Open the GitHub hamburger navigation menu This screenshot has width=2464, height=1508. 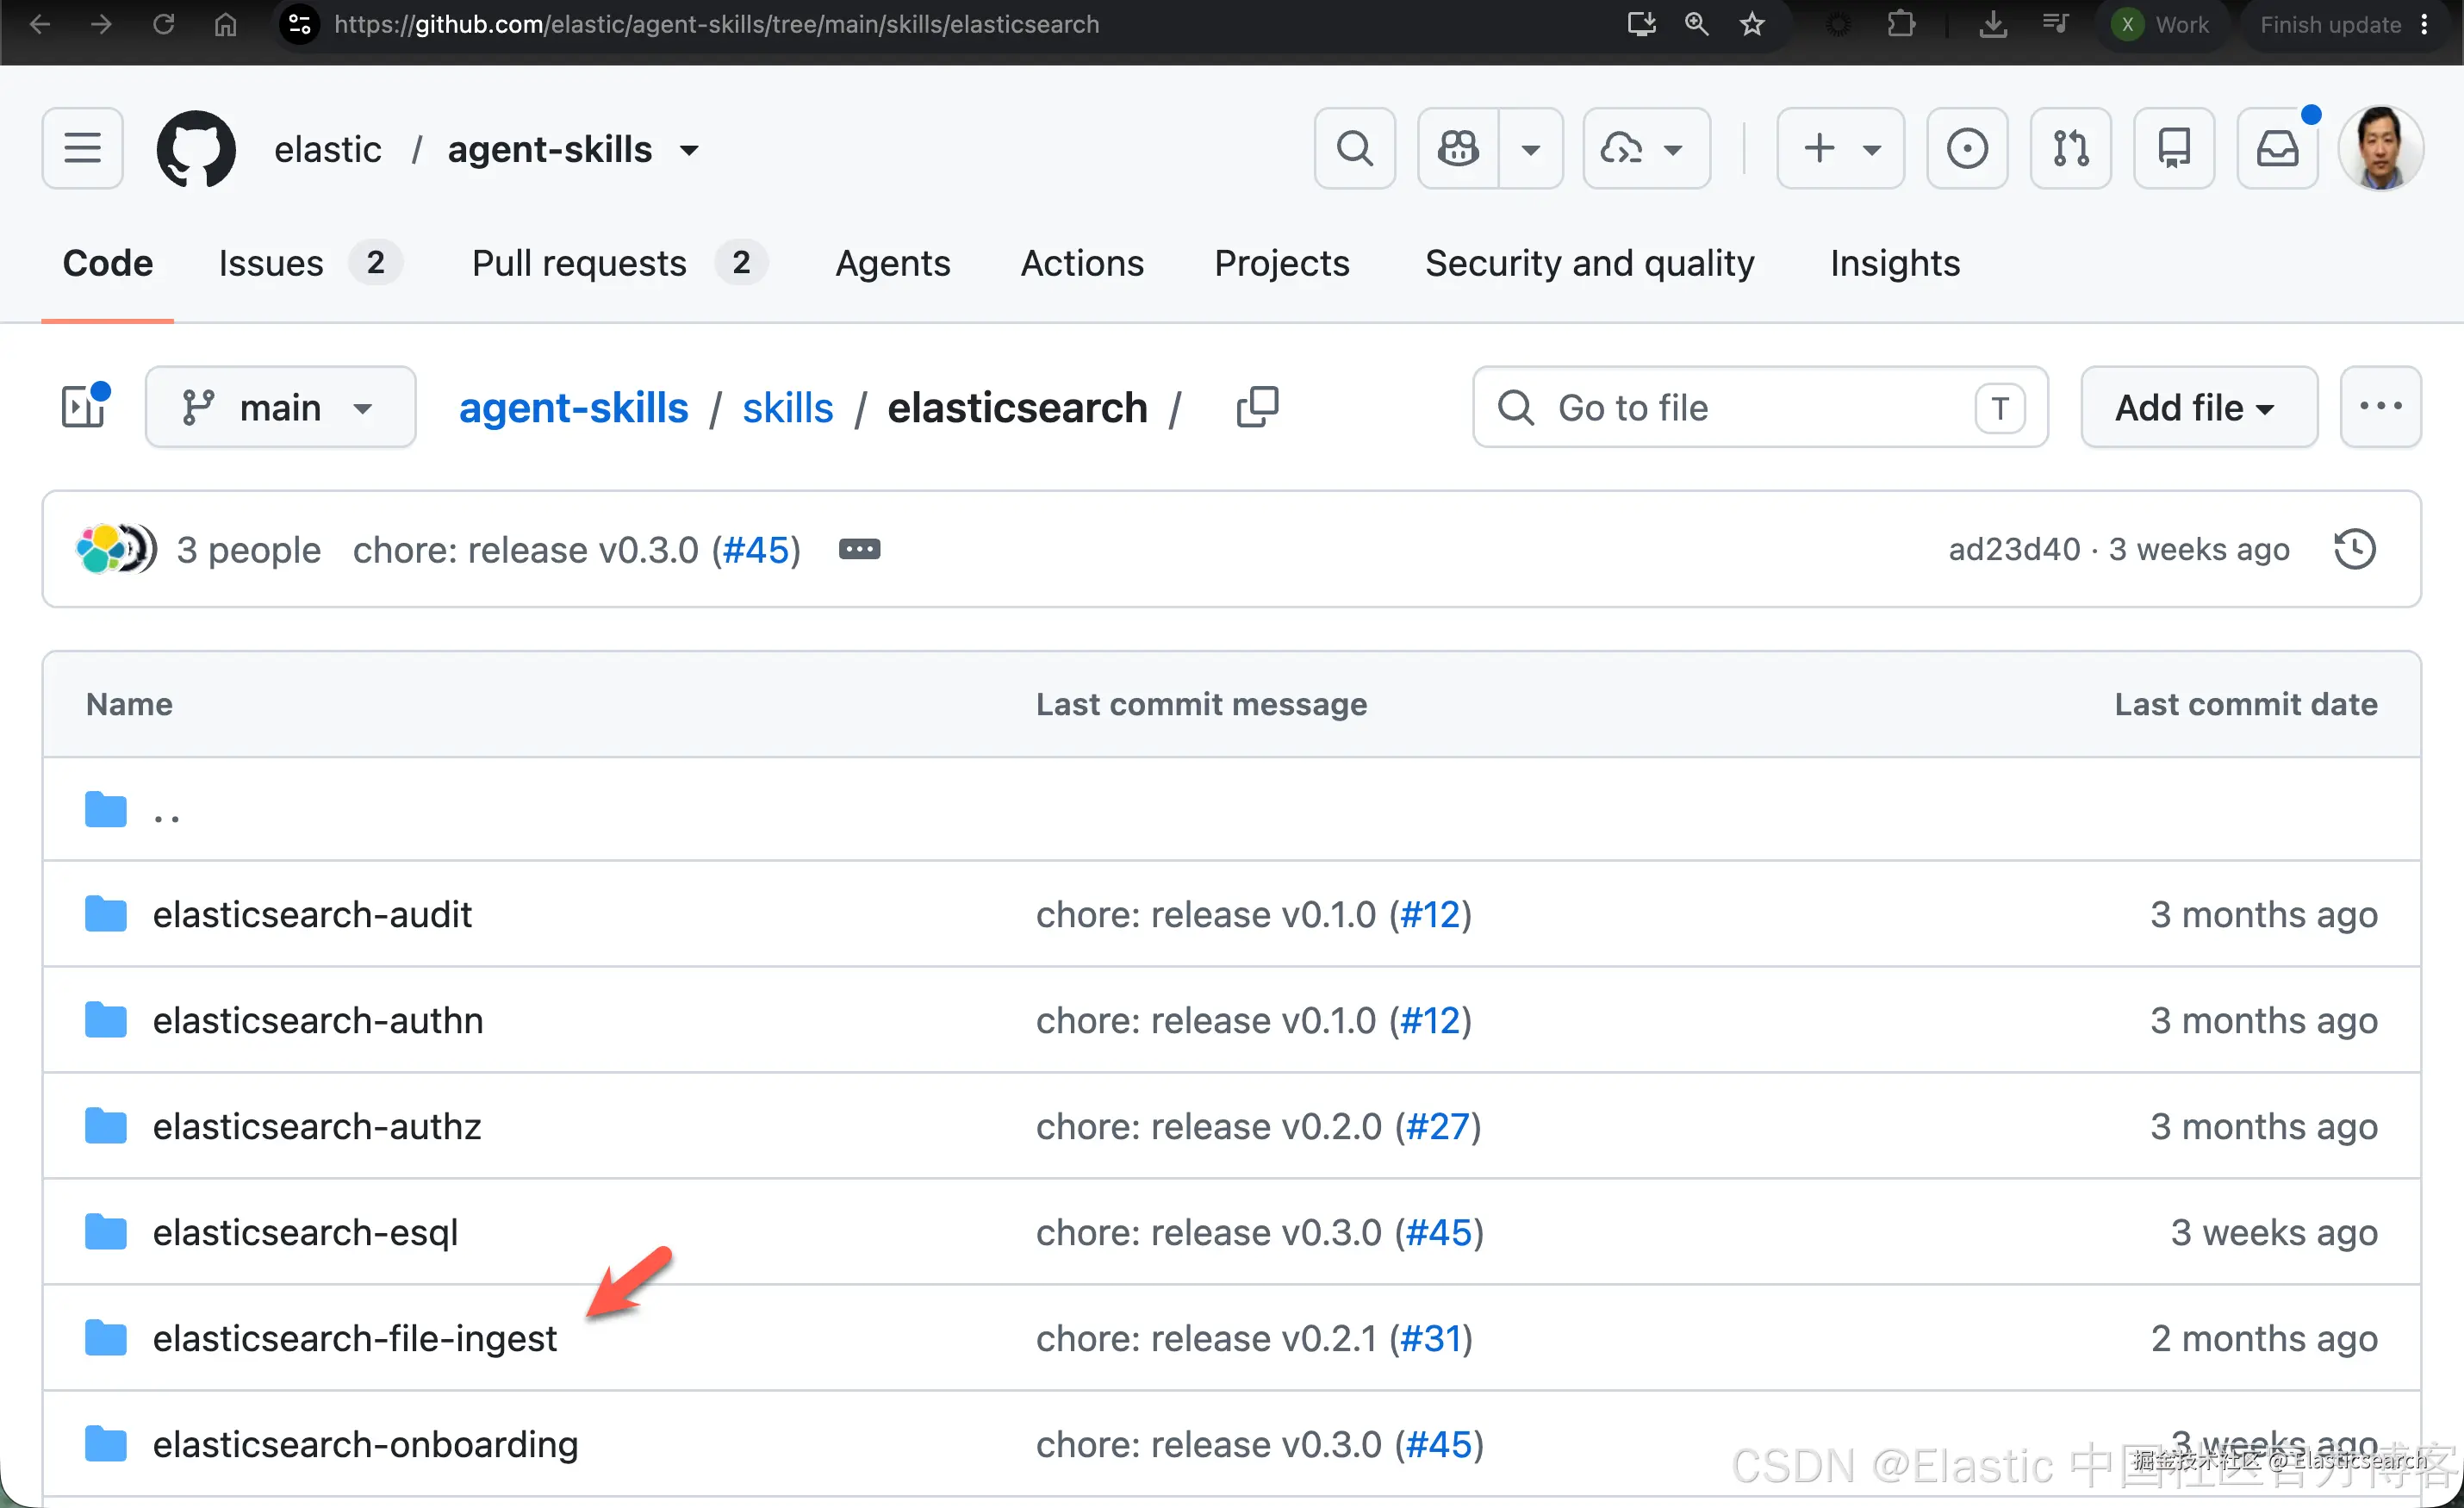click(82, 148)
